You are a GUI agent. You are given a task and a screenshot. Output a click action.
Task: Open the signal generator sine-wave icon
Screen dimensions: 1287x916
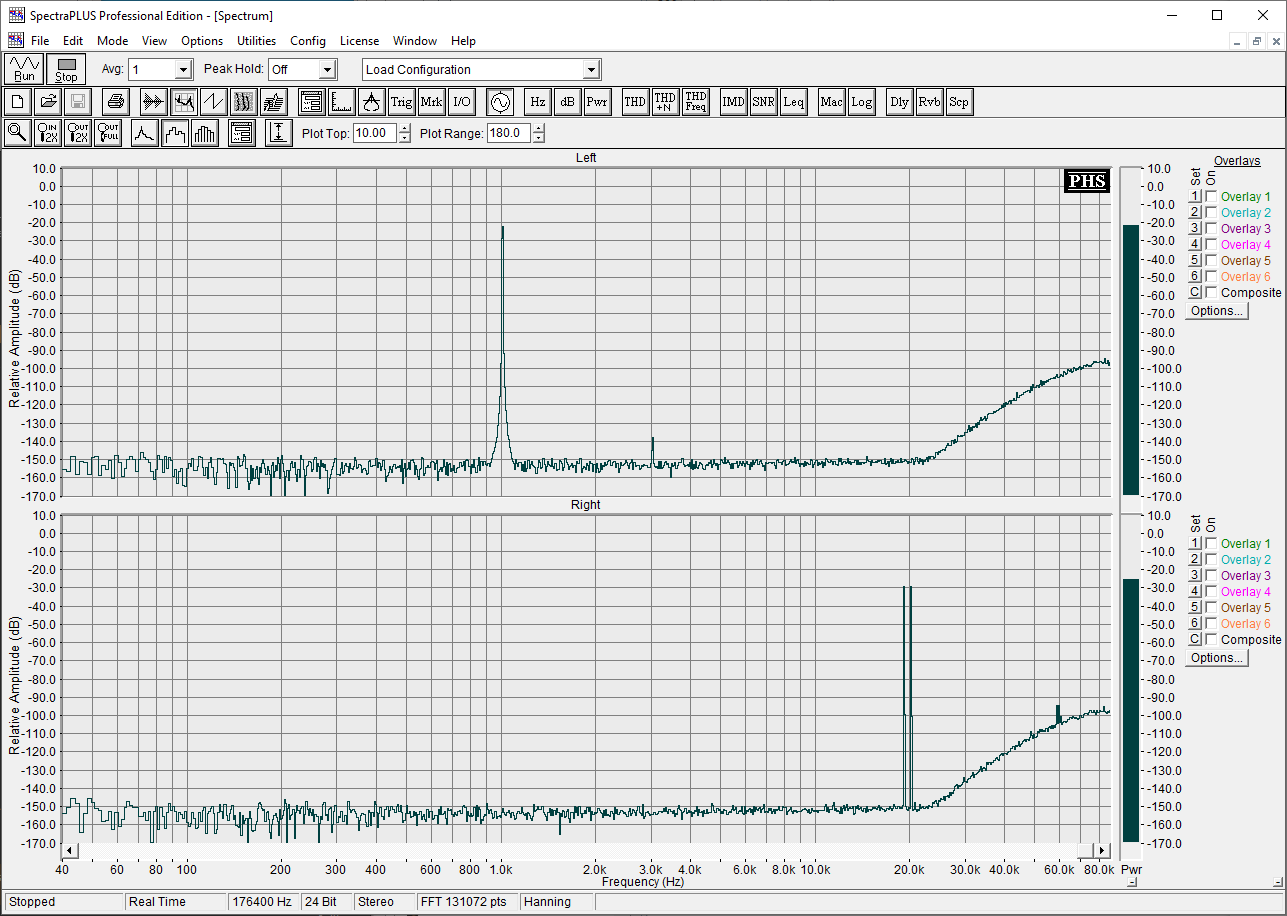(500, 102)
